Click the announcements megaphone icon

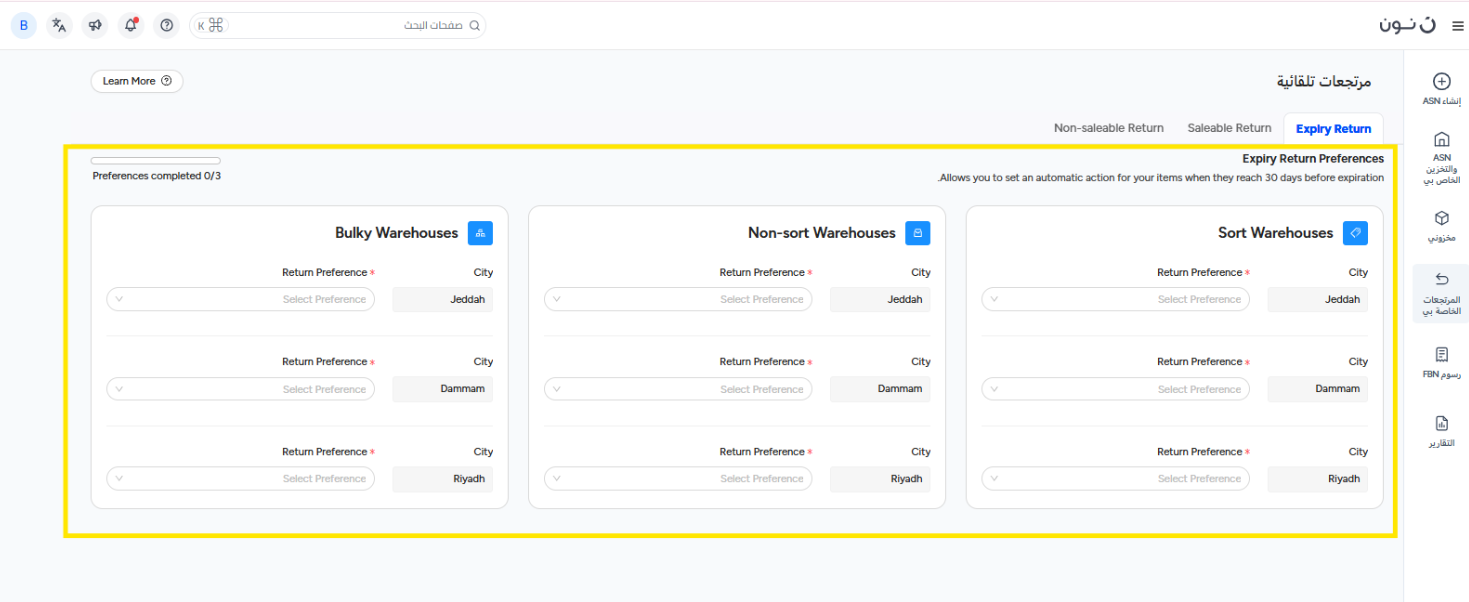pyautogui.click(x=95, y=25)
